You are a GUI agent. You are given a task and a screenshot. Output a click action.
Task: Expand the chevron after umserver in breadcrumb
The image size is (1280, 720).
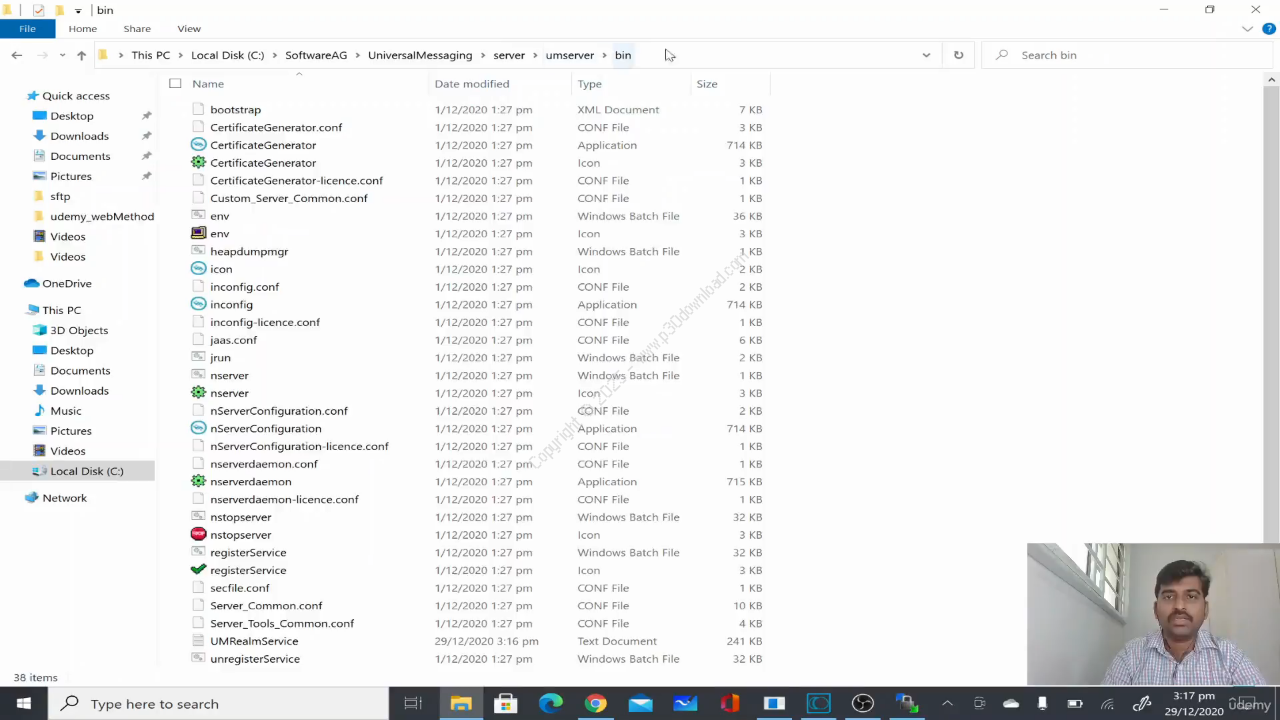click(604, 55)
